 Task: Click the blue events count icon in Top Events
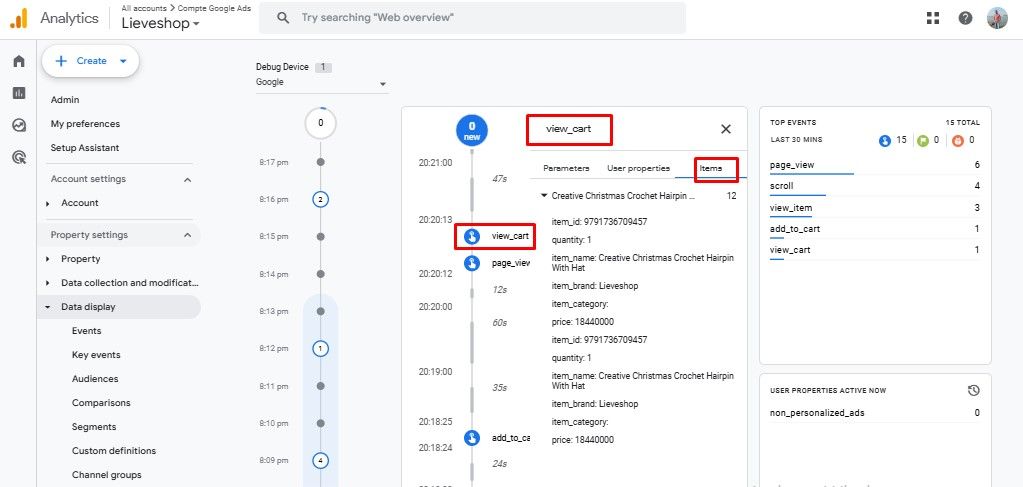pyautogui.click(x=885, y=140)
